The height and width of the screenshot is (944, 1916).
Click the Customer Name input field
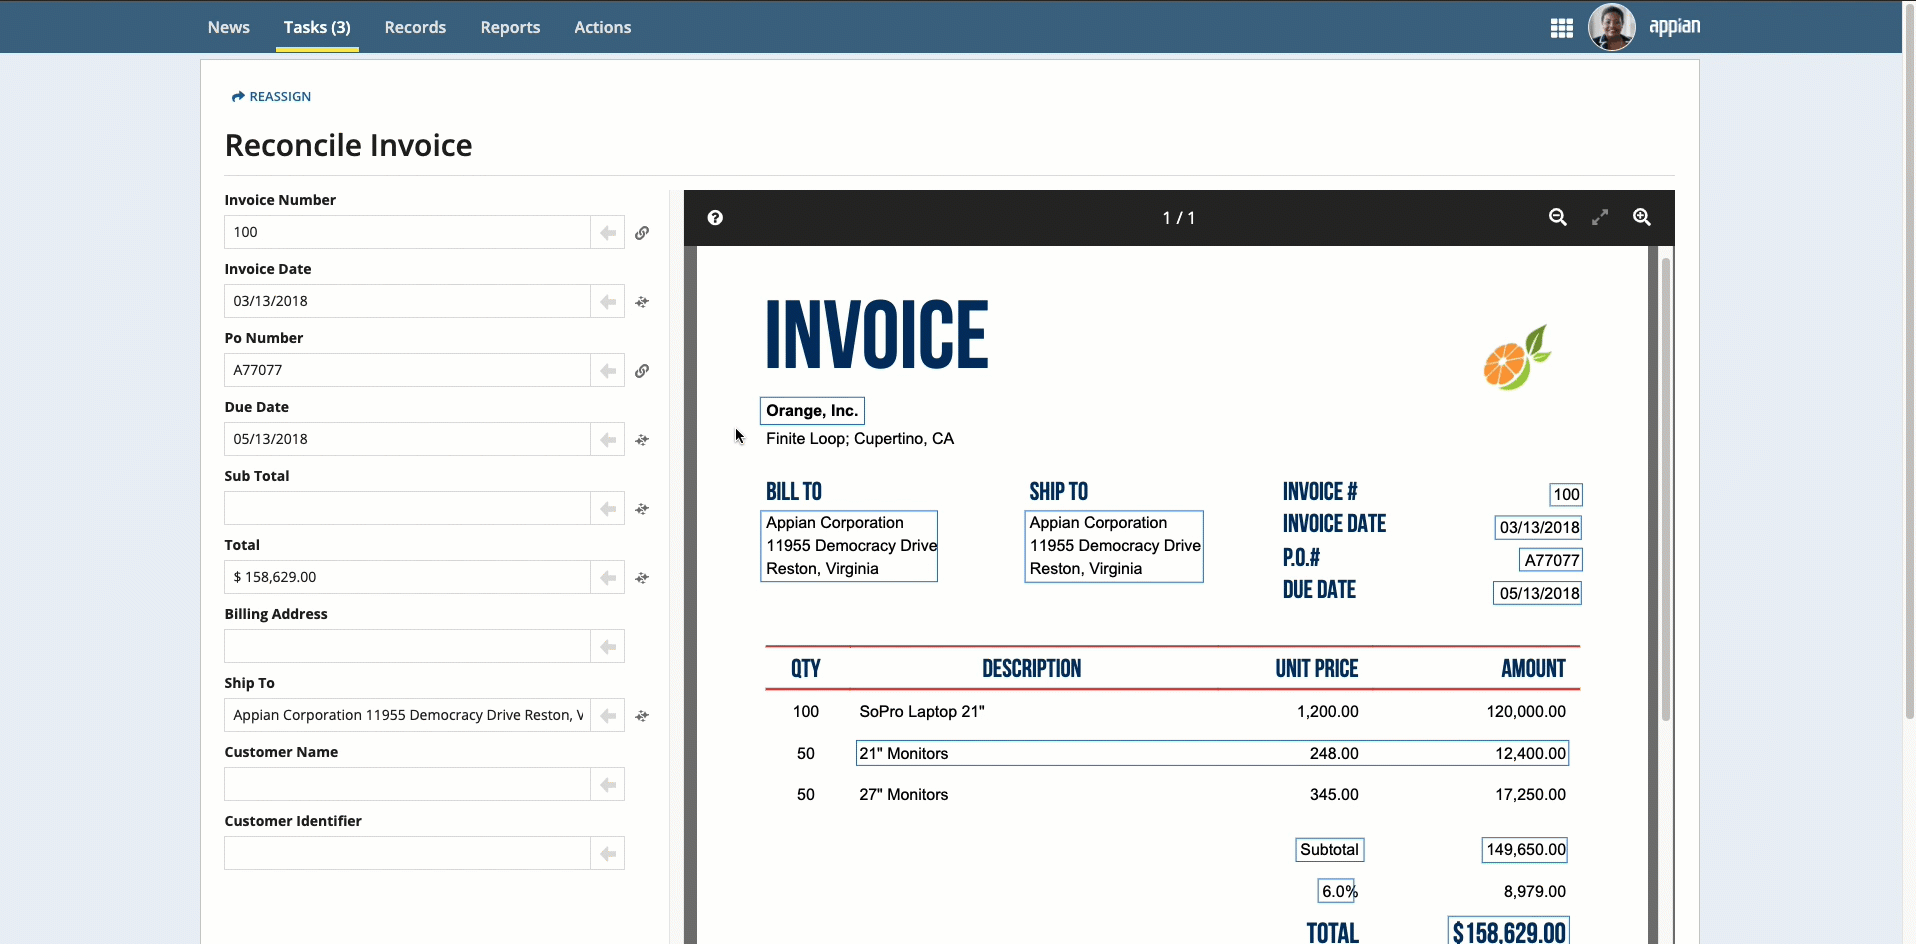(x=407, y=784)
